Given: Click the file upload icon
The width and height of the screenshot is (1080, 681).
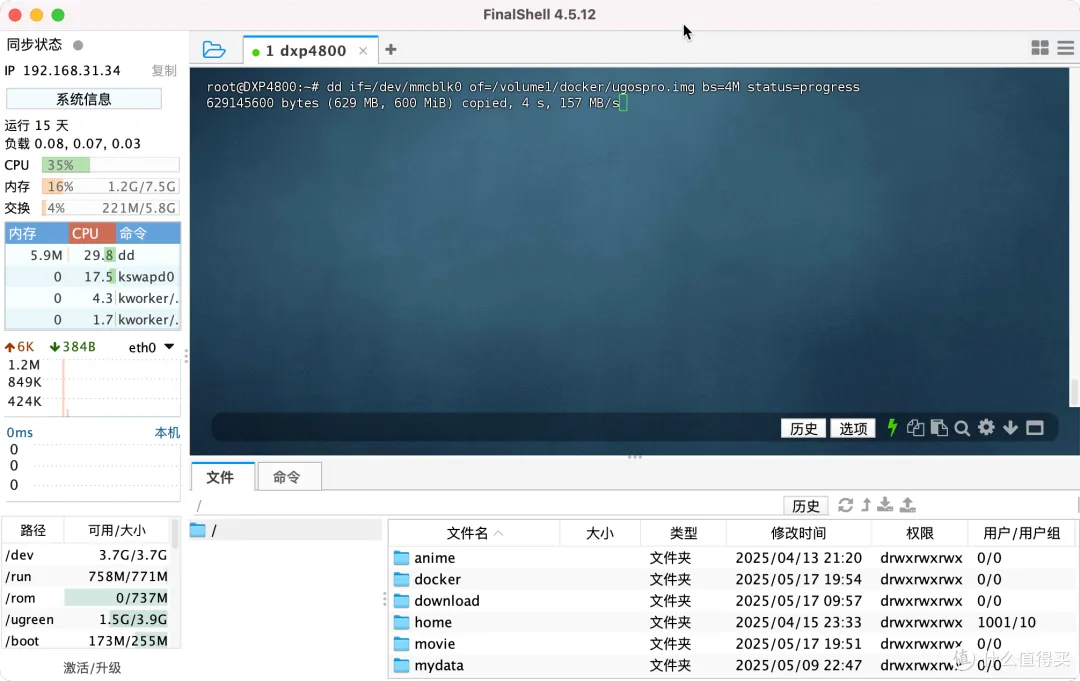Looking at the screenshot, I should [908, 505].
